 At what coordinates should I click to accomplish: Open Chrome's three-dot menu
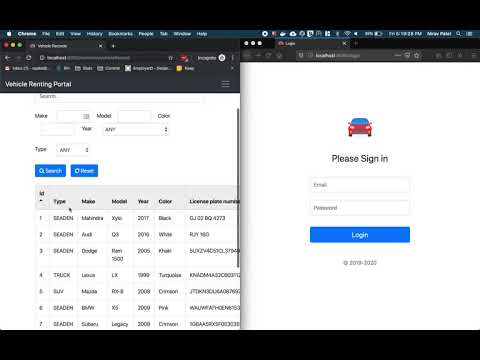click(x=233, y=58)
